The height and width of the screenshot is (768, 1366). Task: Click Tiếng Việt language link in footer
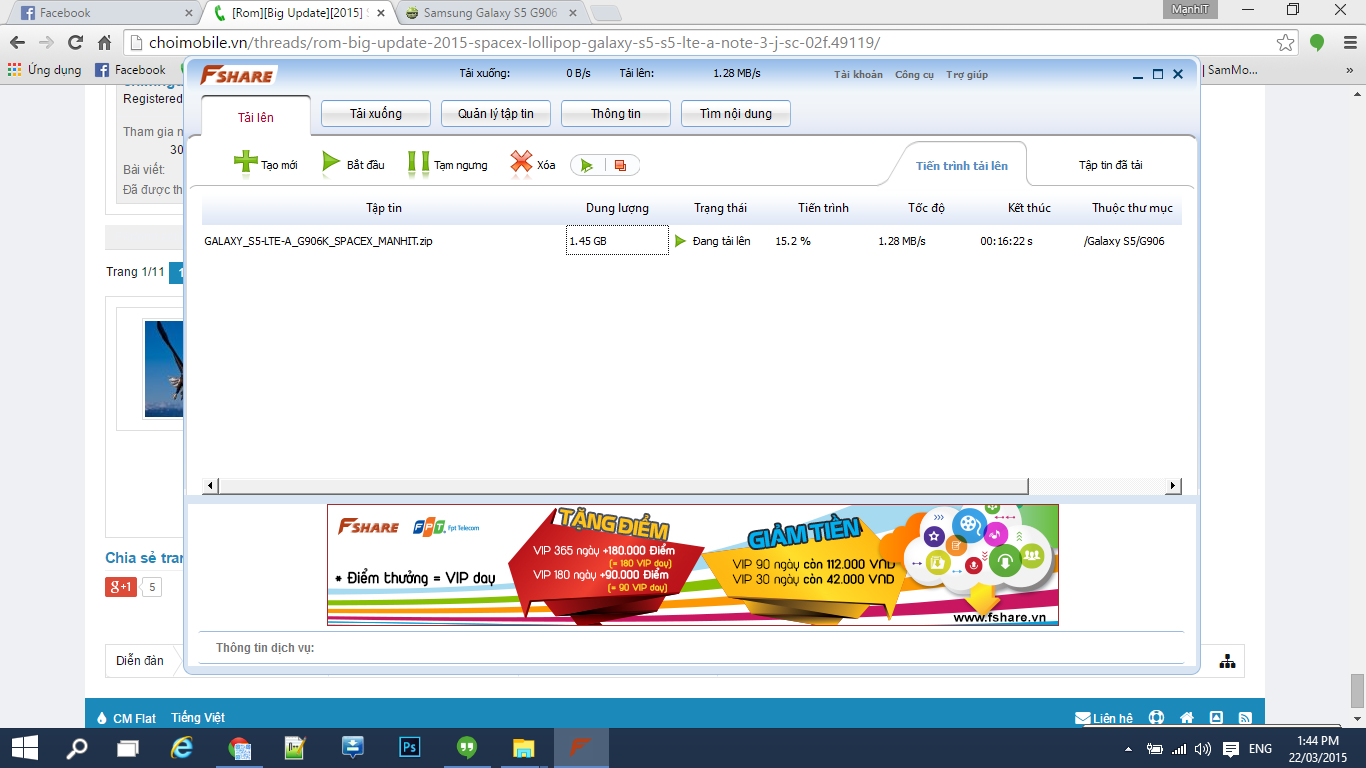(198, 718)
